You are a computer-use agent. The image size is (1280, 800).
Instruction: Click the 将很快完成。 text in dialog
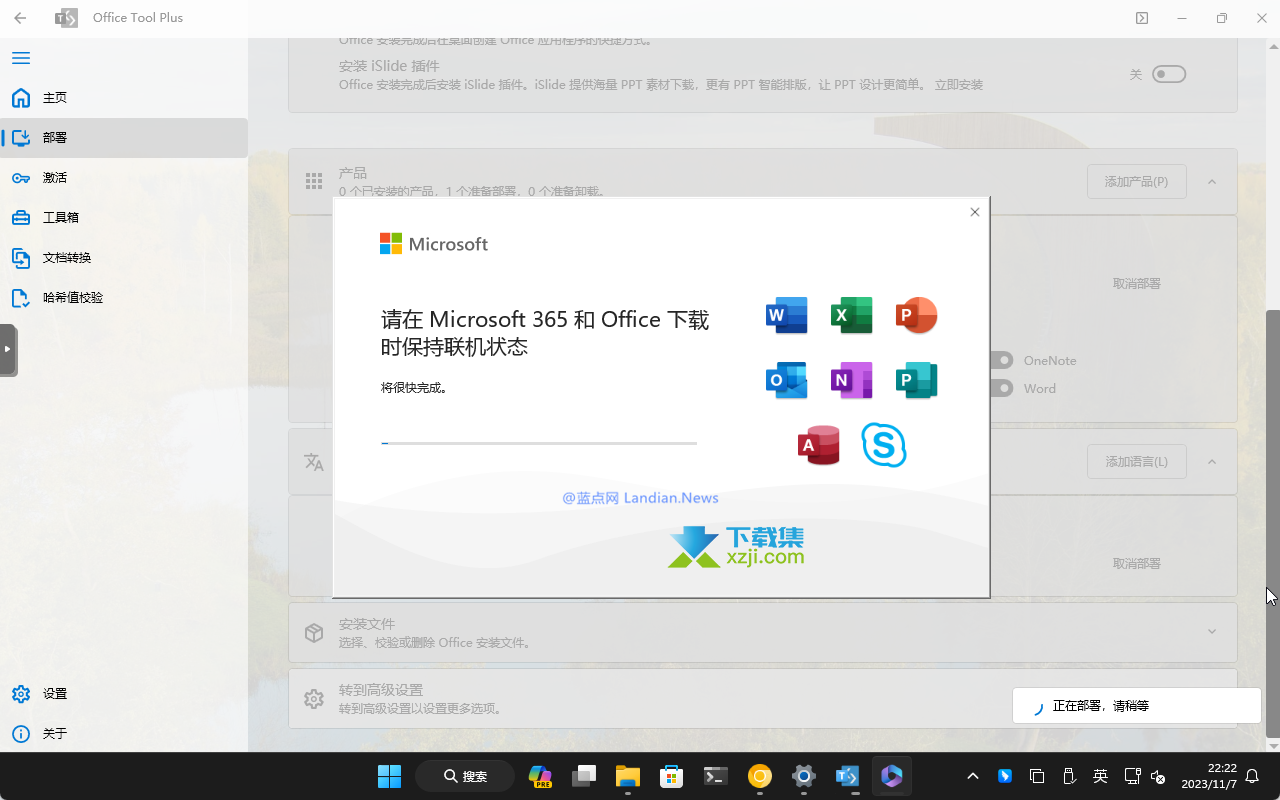[415, 388]
